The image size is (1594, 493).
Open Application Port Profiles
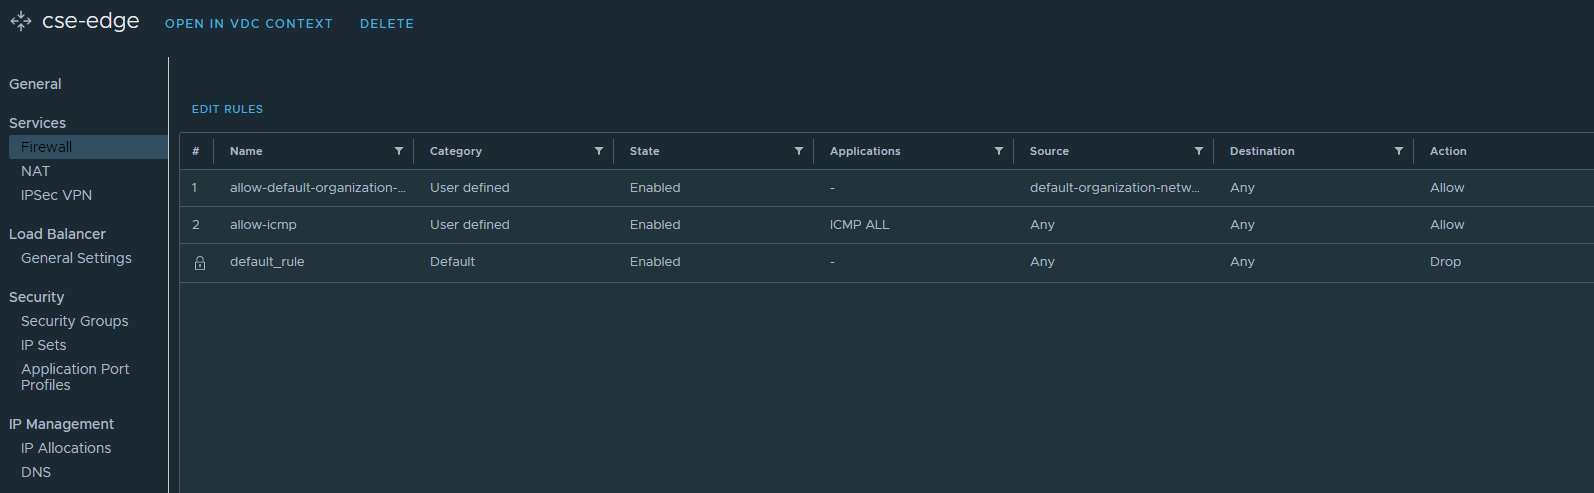click(75, 377)
